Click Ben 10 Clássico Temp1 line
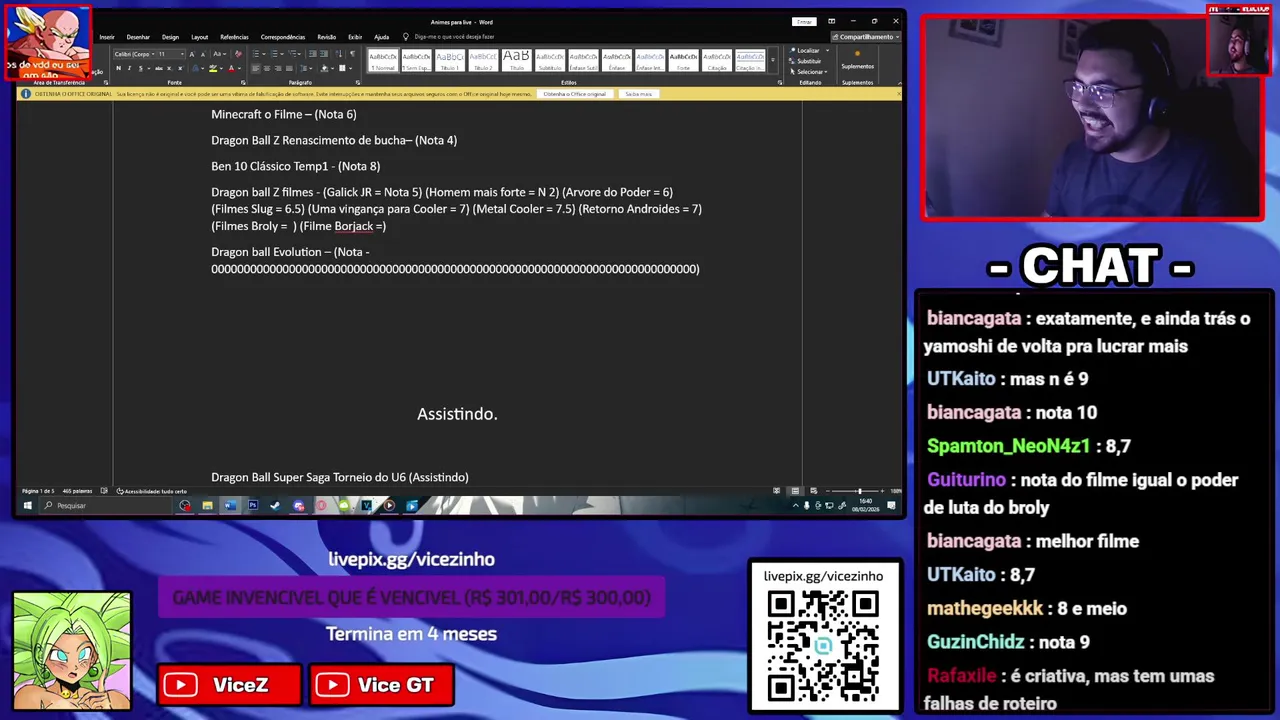This screenshot has height=720, width=1280. [x=296, y=166]
